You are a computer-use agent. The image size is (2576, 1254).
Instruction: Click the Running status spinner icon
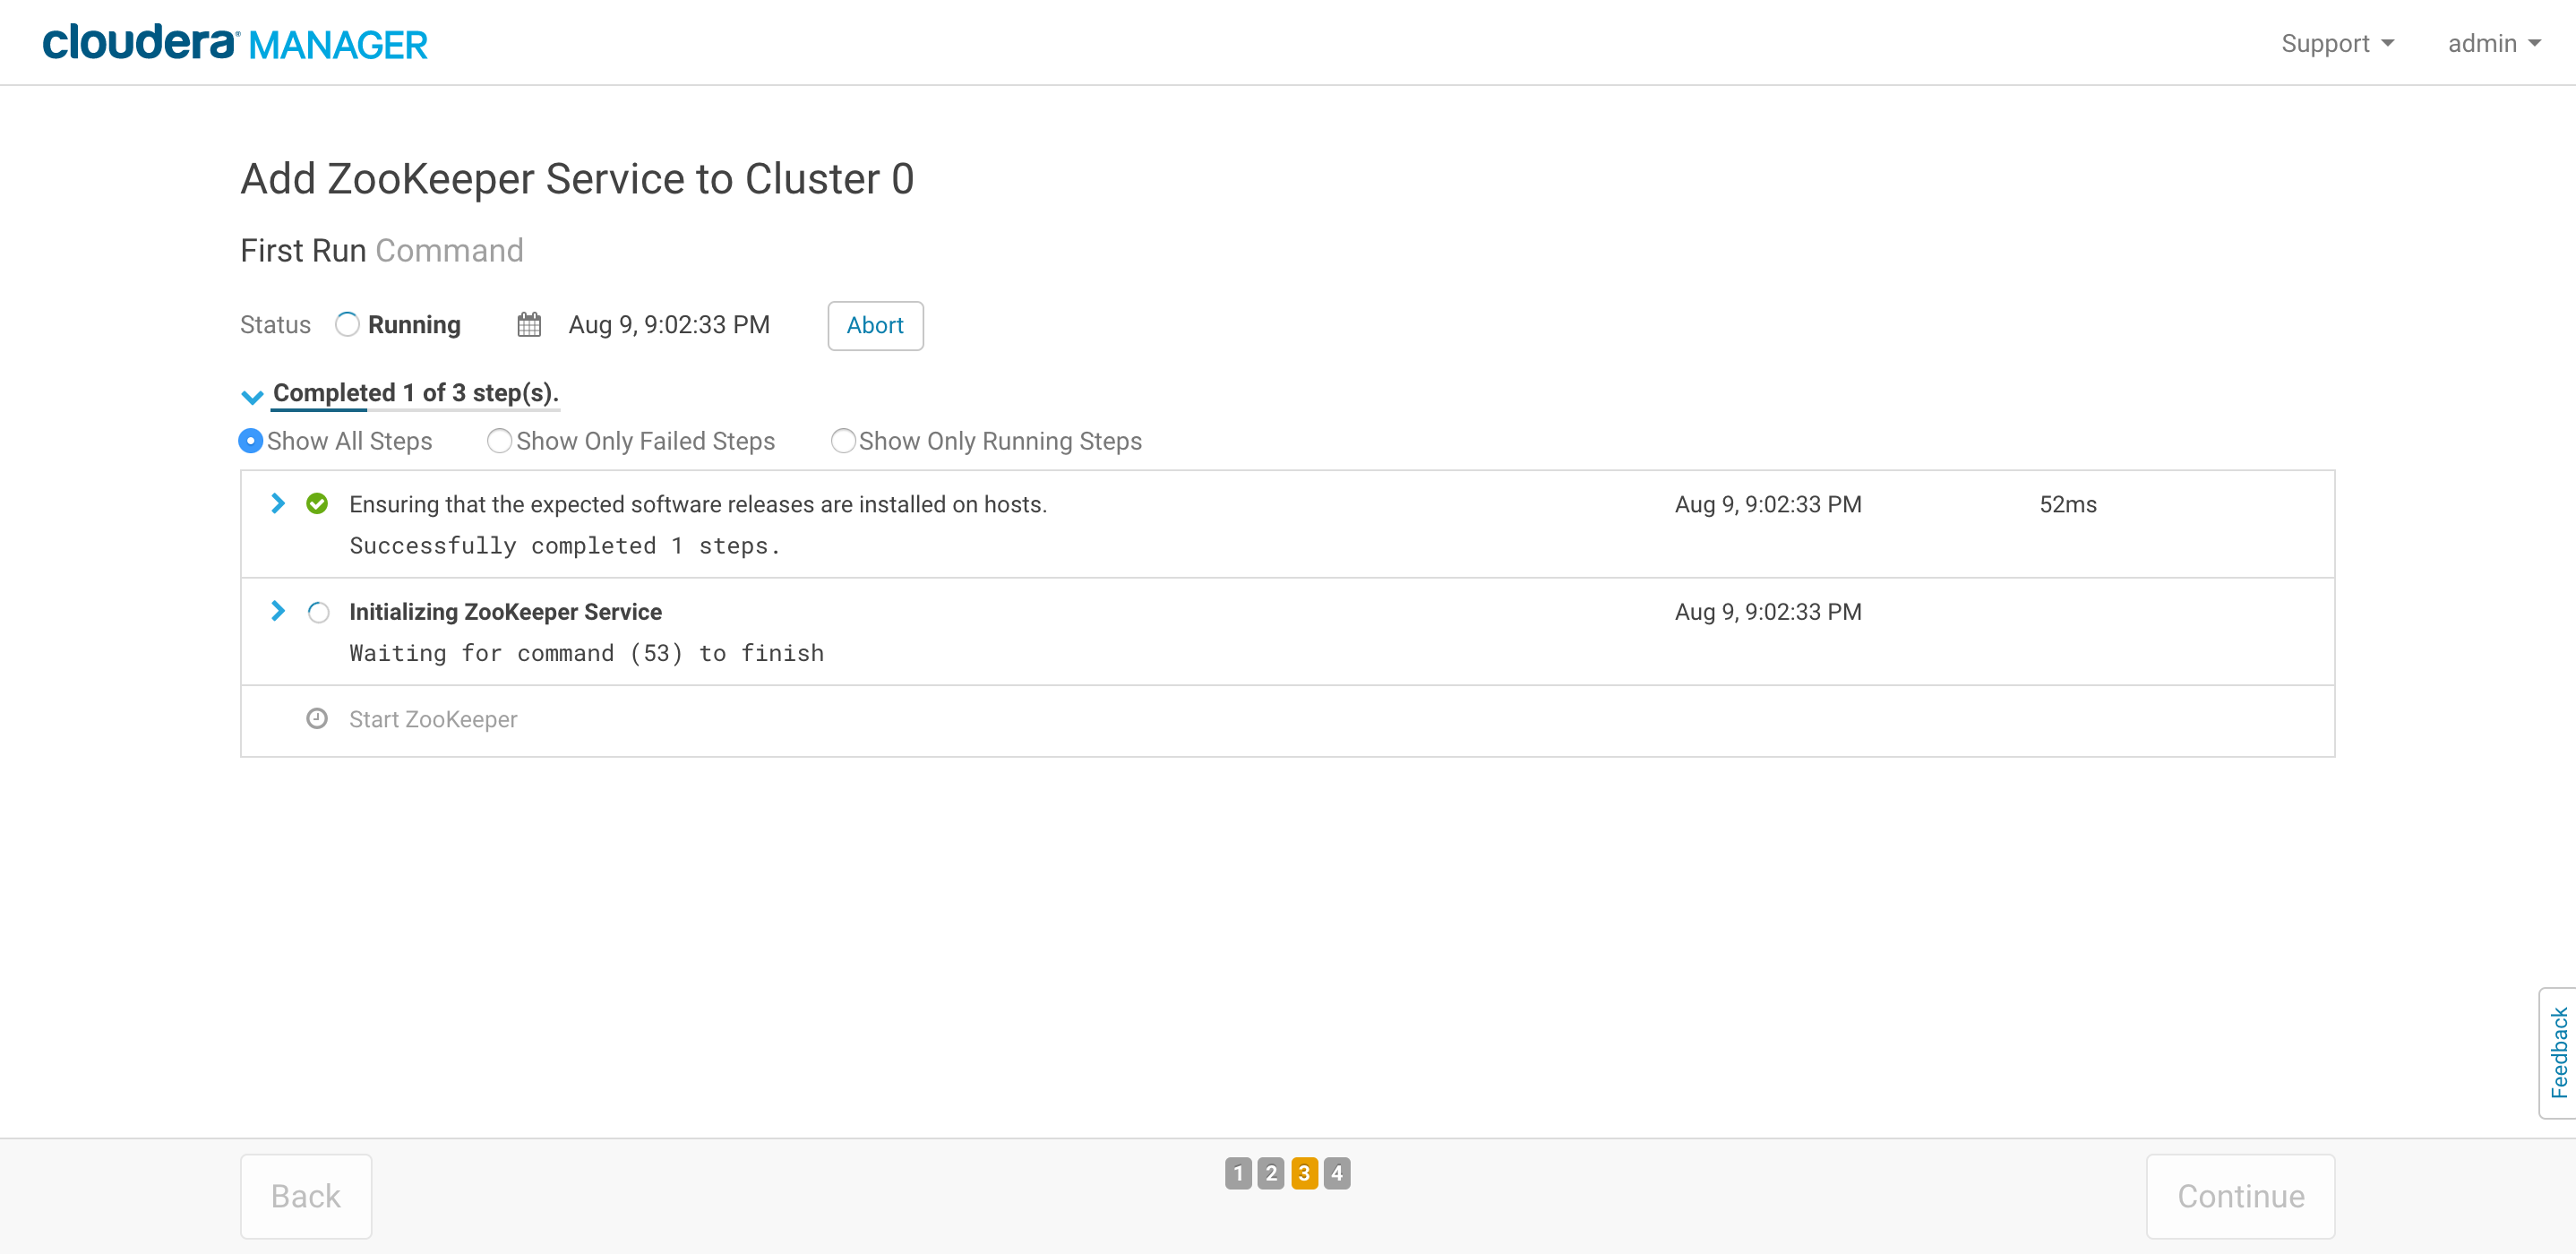(x=347, y=325)
